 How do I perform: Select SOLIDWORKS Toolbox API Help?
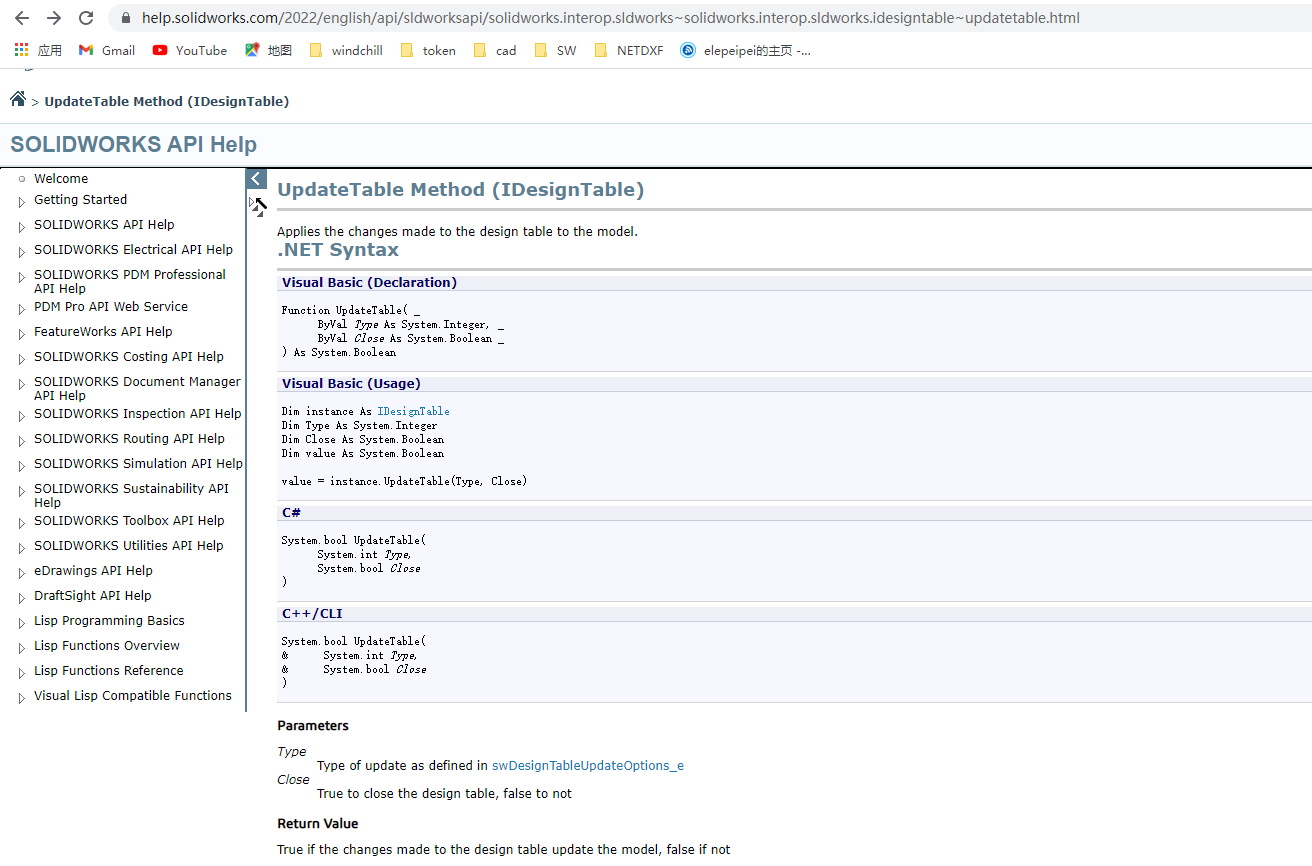tap(129, 520)
